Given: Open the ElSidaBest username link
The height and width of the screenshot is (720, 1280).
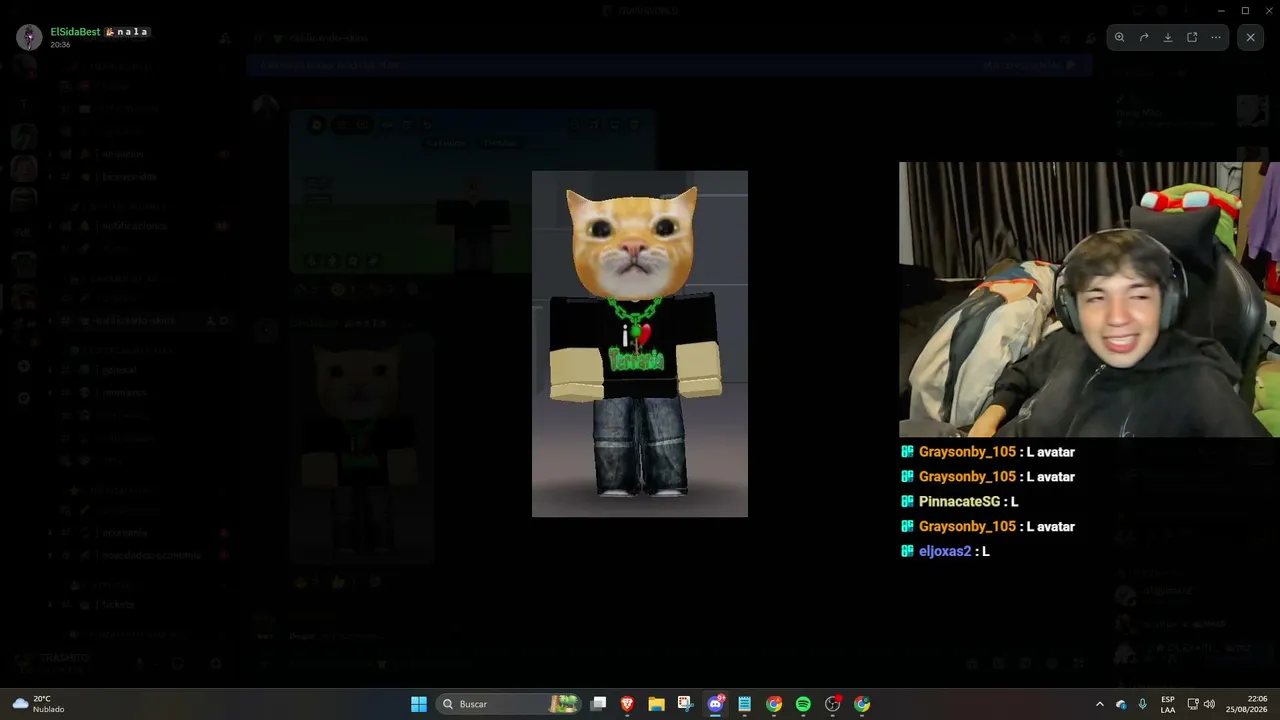Looking at the screenshot, I should point(75,32).
